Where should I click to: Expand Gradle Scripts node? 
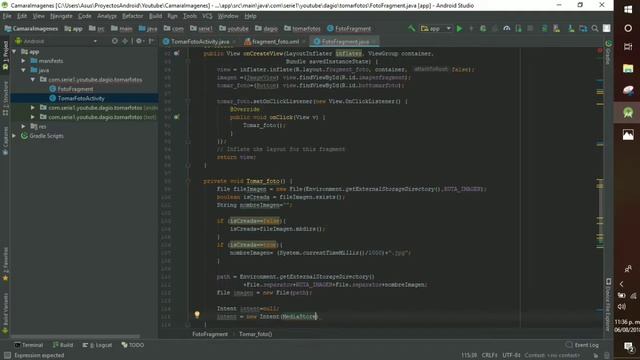(x=14, y=136)
